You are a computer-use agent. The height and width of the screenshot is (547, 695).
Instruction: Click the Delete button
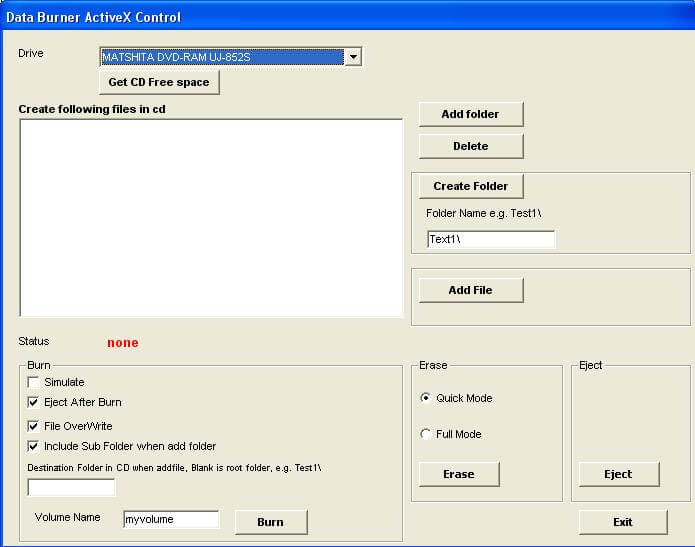tap(470, 146)
